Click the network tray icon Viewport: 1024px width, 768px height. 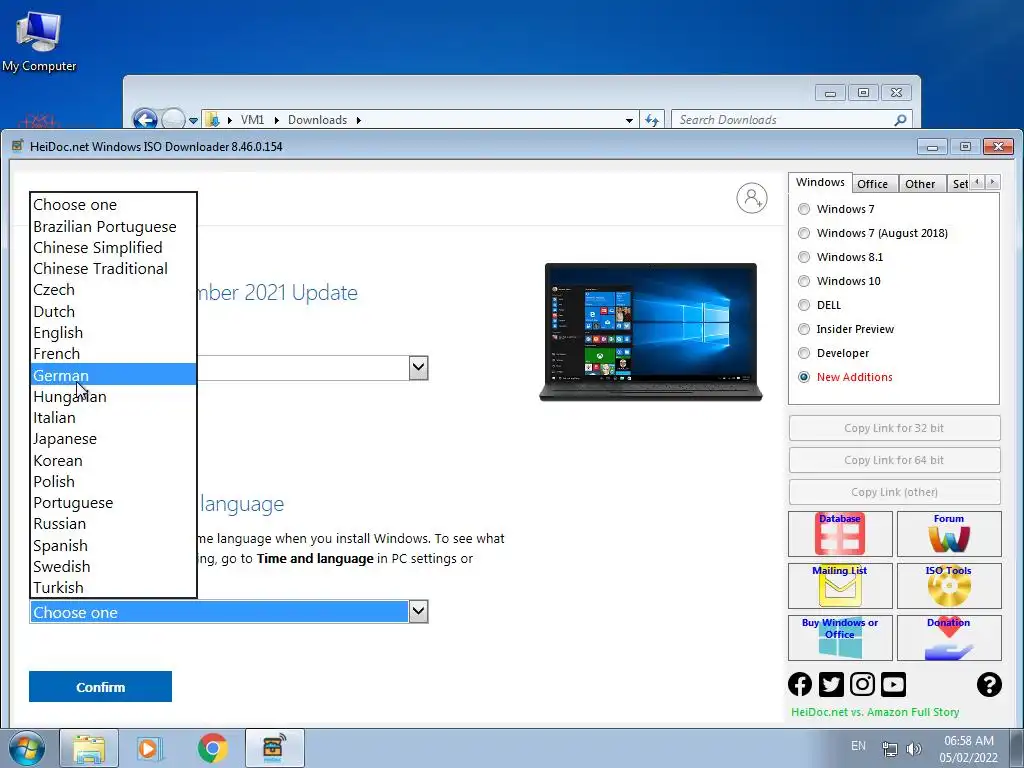(x=889, y=748)
